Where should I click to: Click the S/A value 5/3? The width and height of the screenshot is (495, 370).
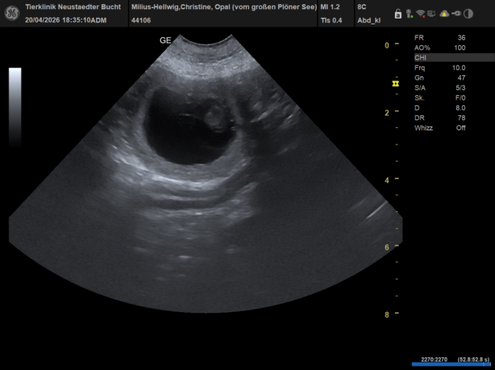pos(460,88)
